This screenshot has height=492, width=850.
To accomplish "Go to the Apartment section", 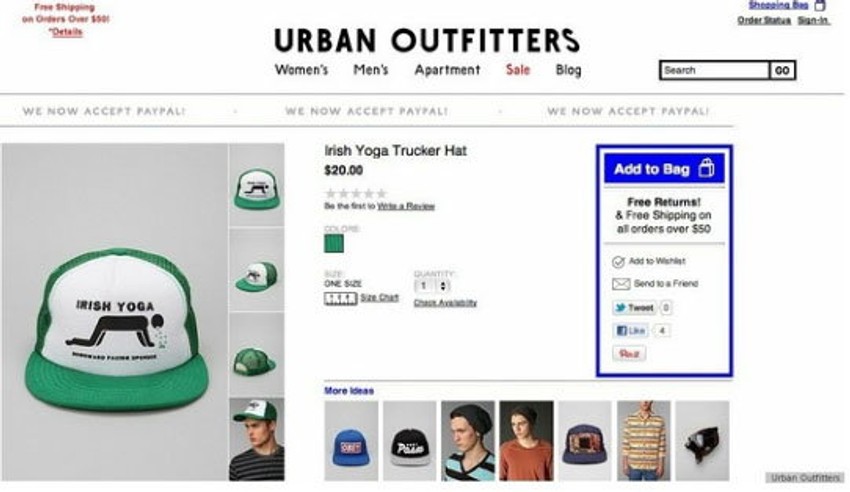I will [x=447, y=70].
